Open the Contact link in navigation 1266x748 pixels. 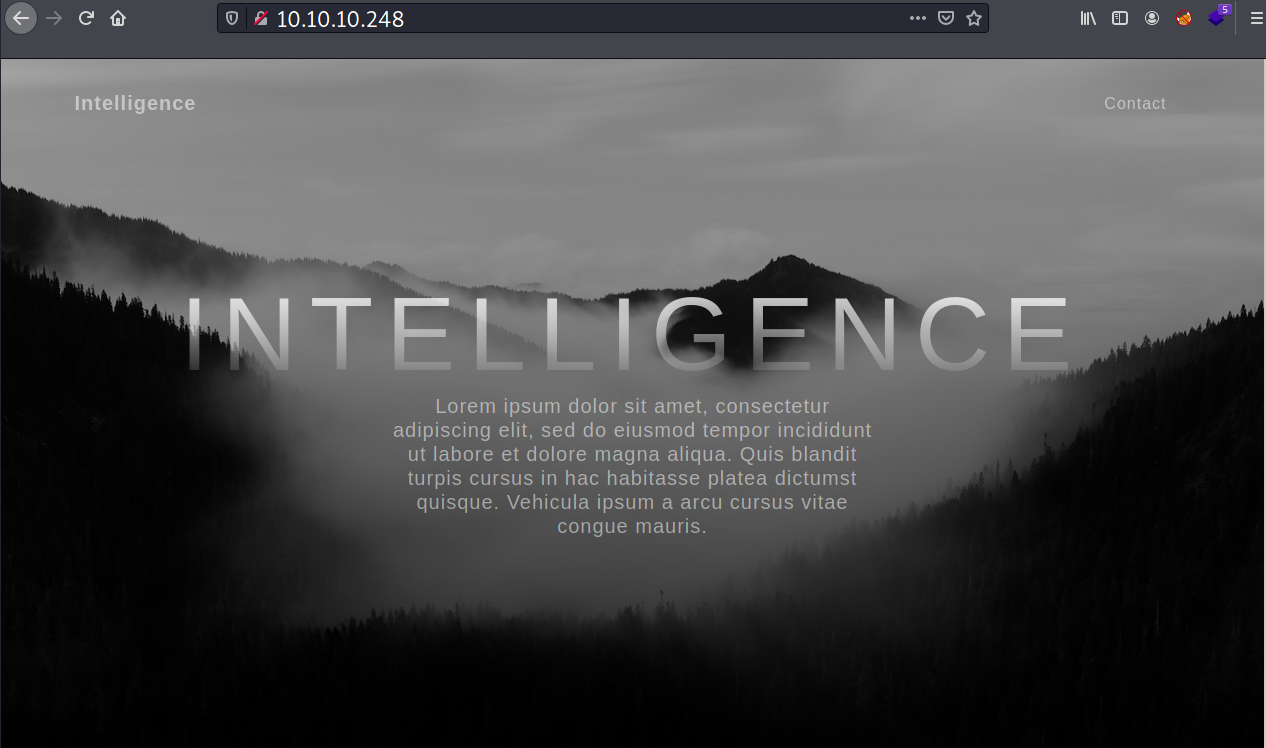(1134, 103)
